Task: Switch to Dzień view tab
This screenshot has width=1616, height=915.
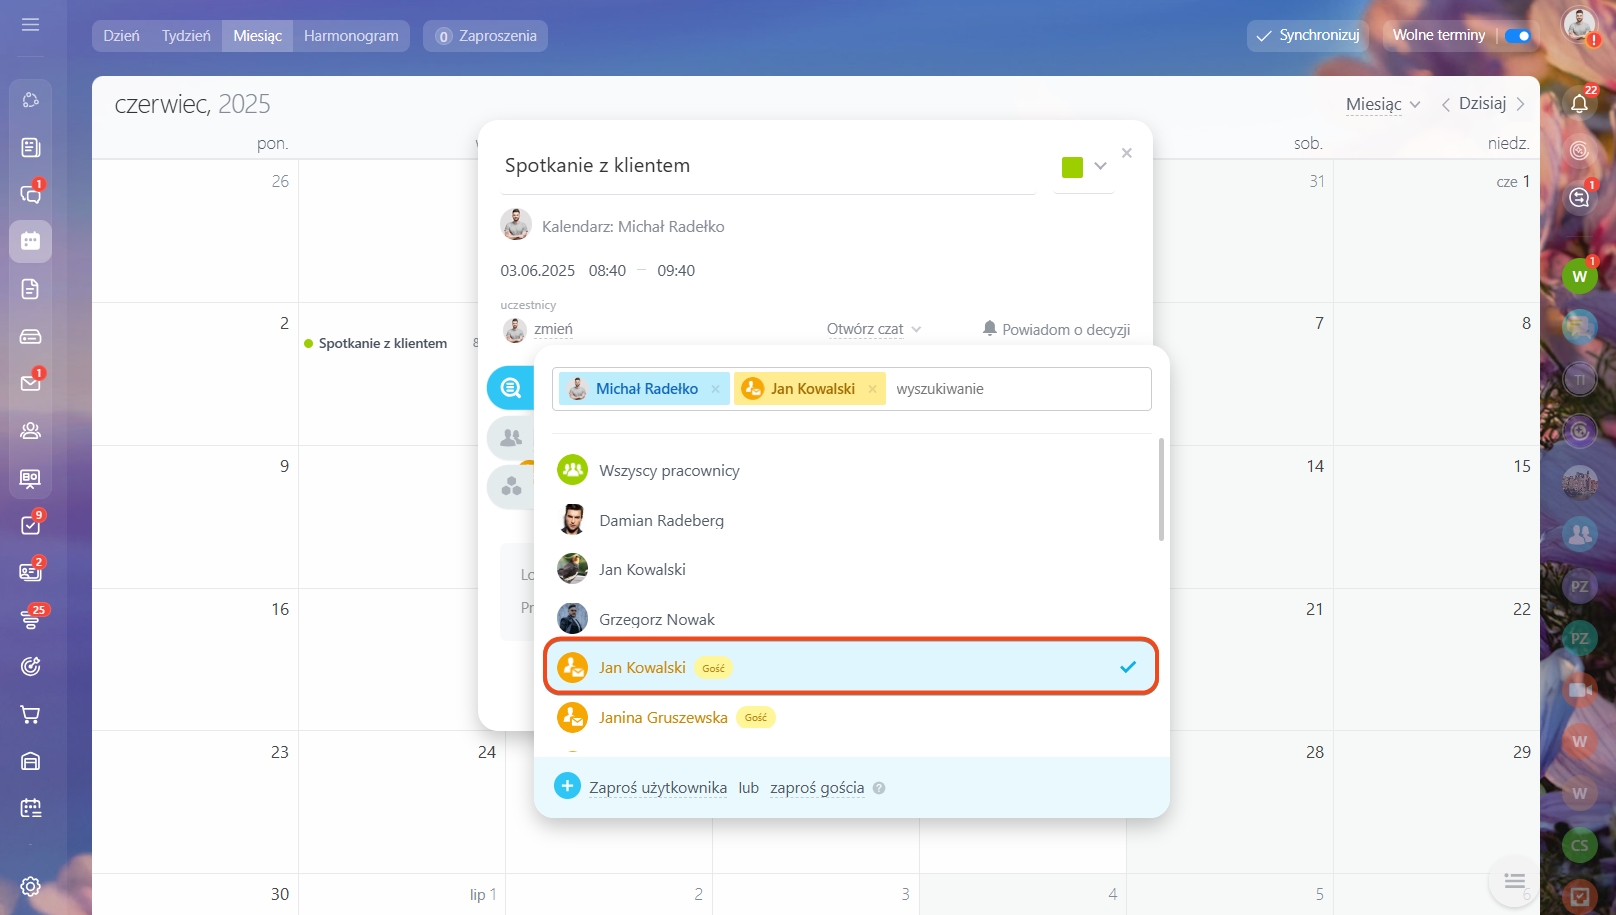Action: [121, 36]
